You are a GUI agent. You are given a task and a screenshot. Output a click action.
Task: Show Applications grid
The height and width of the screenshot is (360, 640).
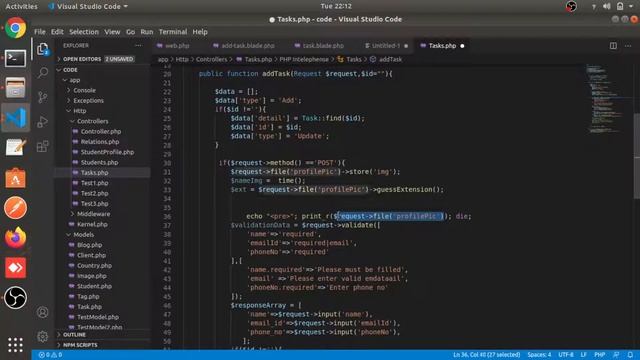coord(16,344)
